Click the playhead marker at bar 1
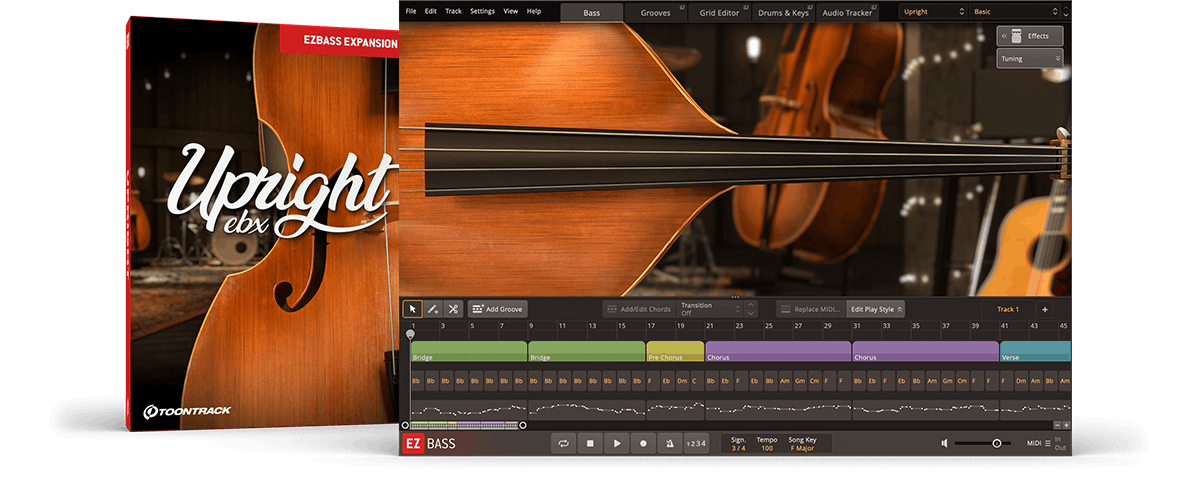The height and width of the screenshot is (488, 1200). (410, 334)
